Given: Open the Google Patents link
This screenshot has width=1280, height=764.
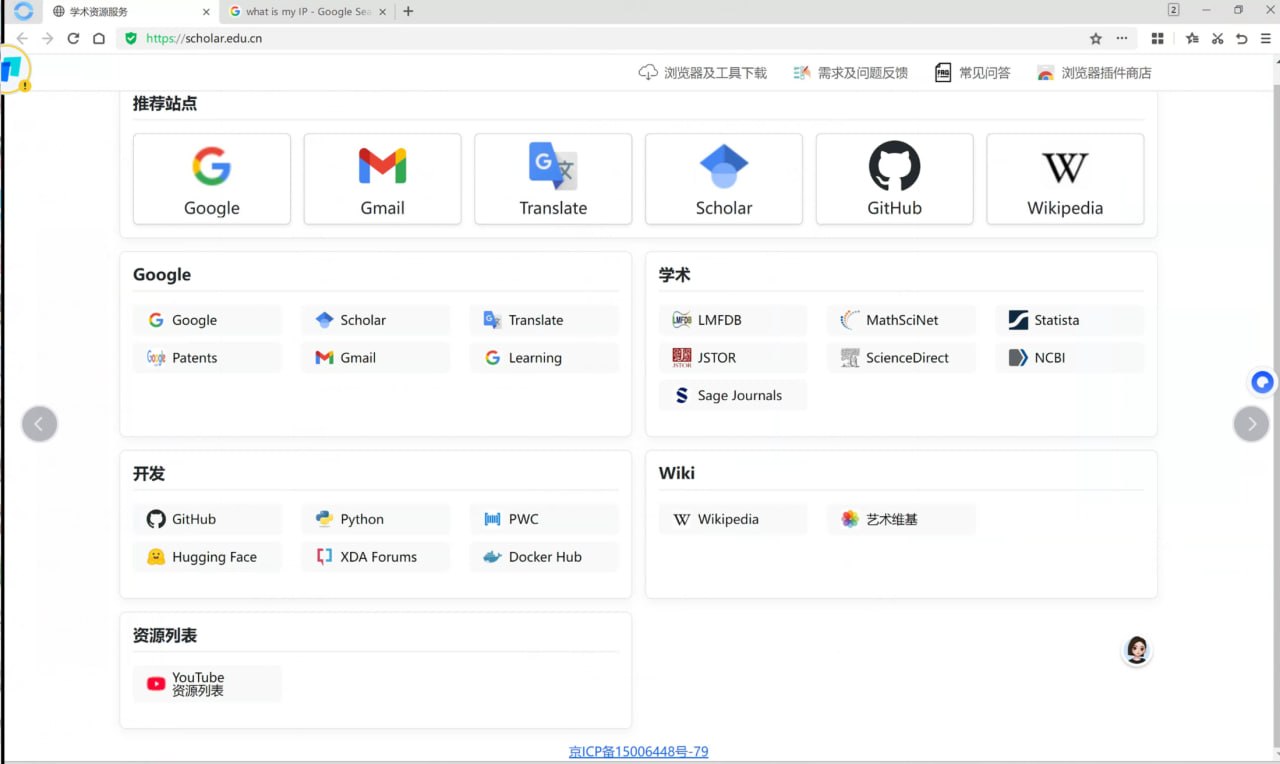Looking at the screenshot, I should click(207, 358).
